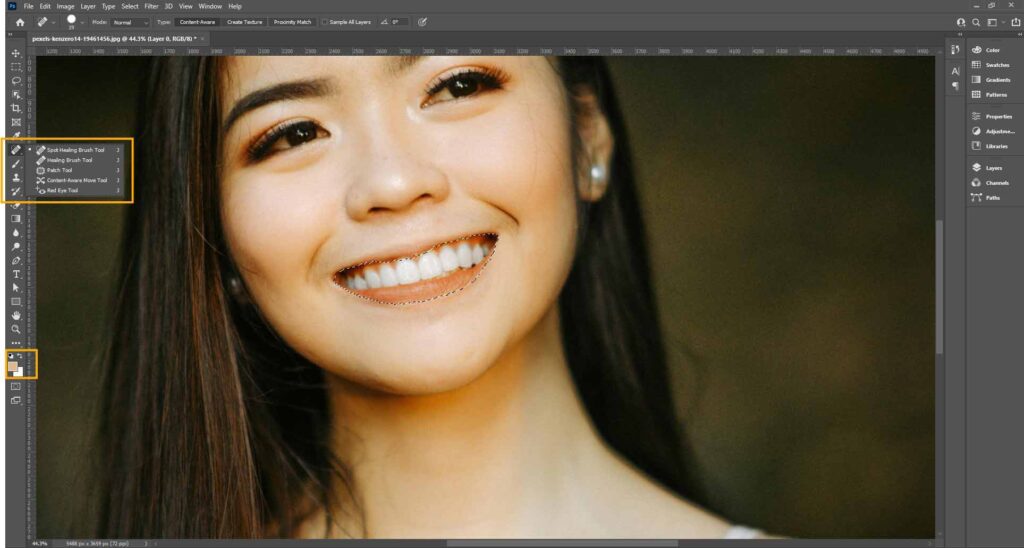
Task: Swap foreground and background colors
Action: point(20,357)
